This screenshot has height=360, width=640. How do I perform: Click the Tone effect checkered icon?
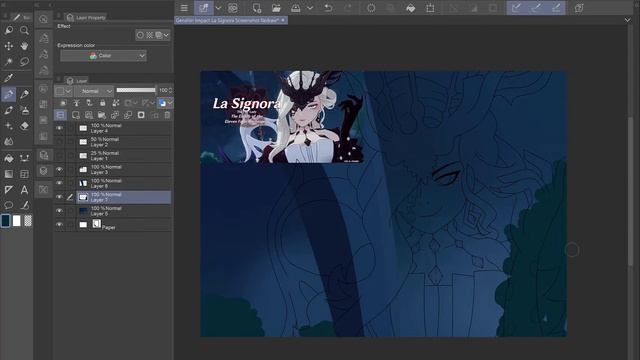149,35
